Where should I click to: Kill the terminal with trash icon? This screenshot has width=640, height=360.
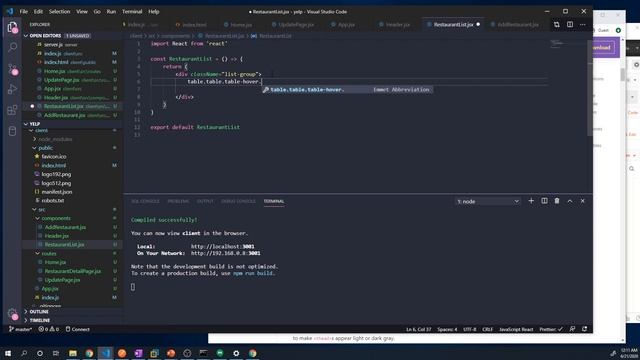point(557,201)
